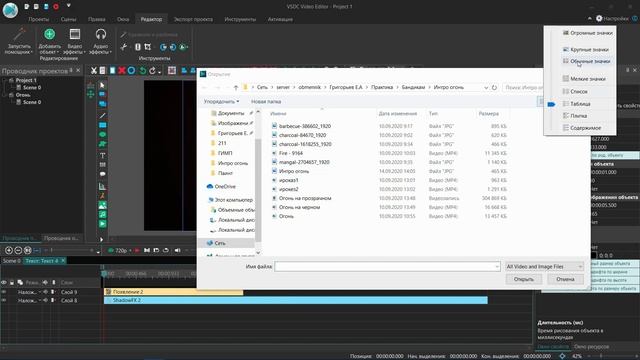Click the timeline volume speaker icon
Viewport: 640px width, 360px height.
[178, 250]
